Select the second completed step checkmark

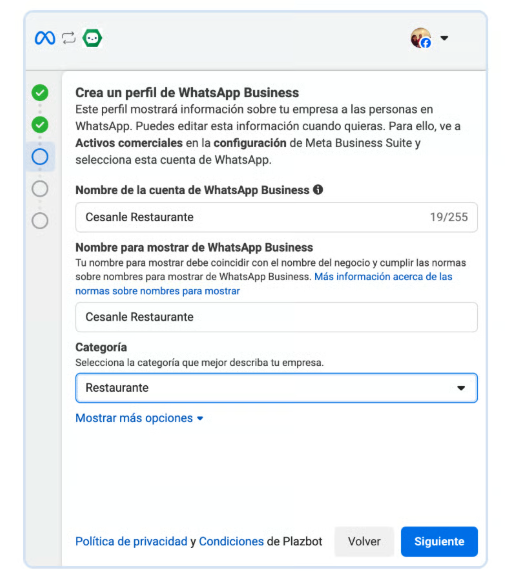tap(40, 124)
